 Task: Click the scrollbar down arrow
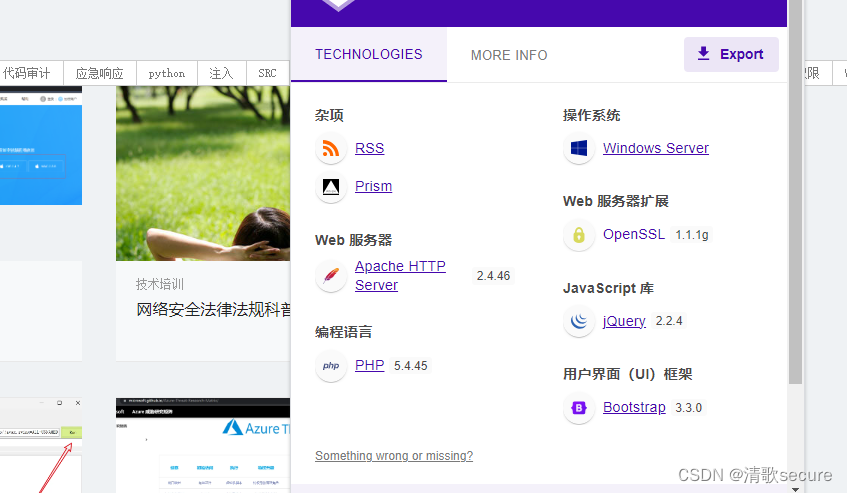[795, 489]
